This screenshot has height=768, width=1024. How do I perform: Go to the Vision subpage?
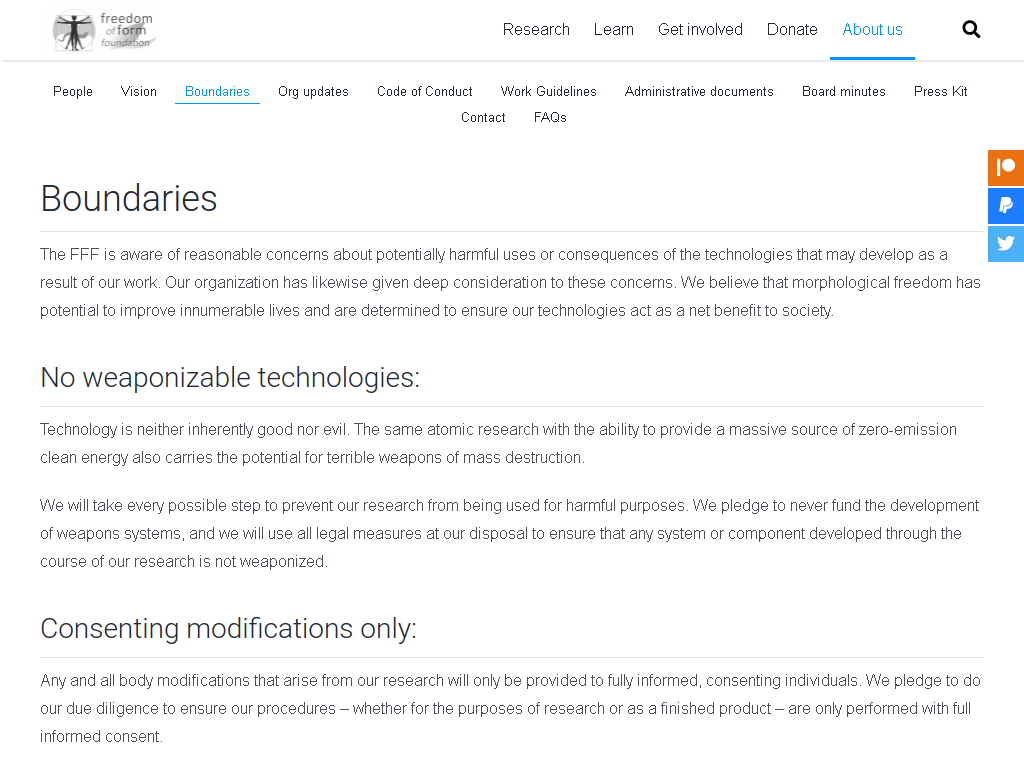[138, 91]
